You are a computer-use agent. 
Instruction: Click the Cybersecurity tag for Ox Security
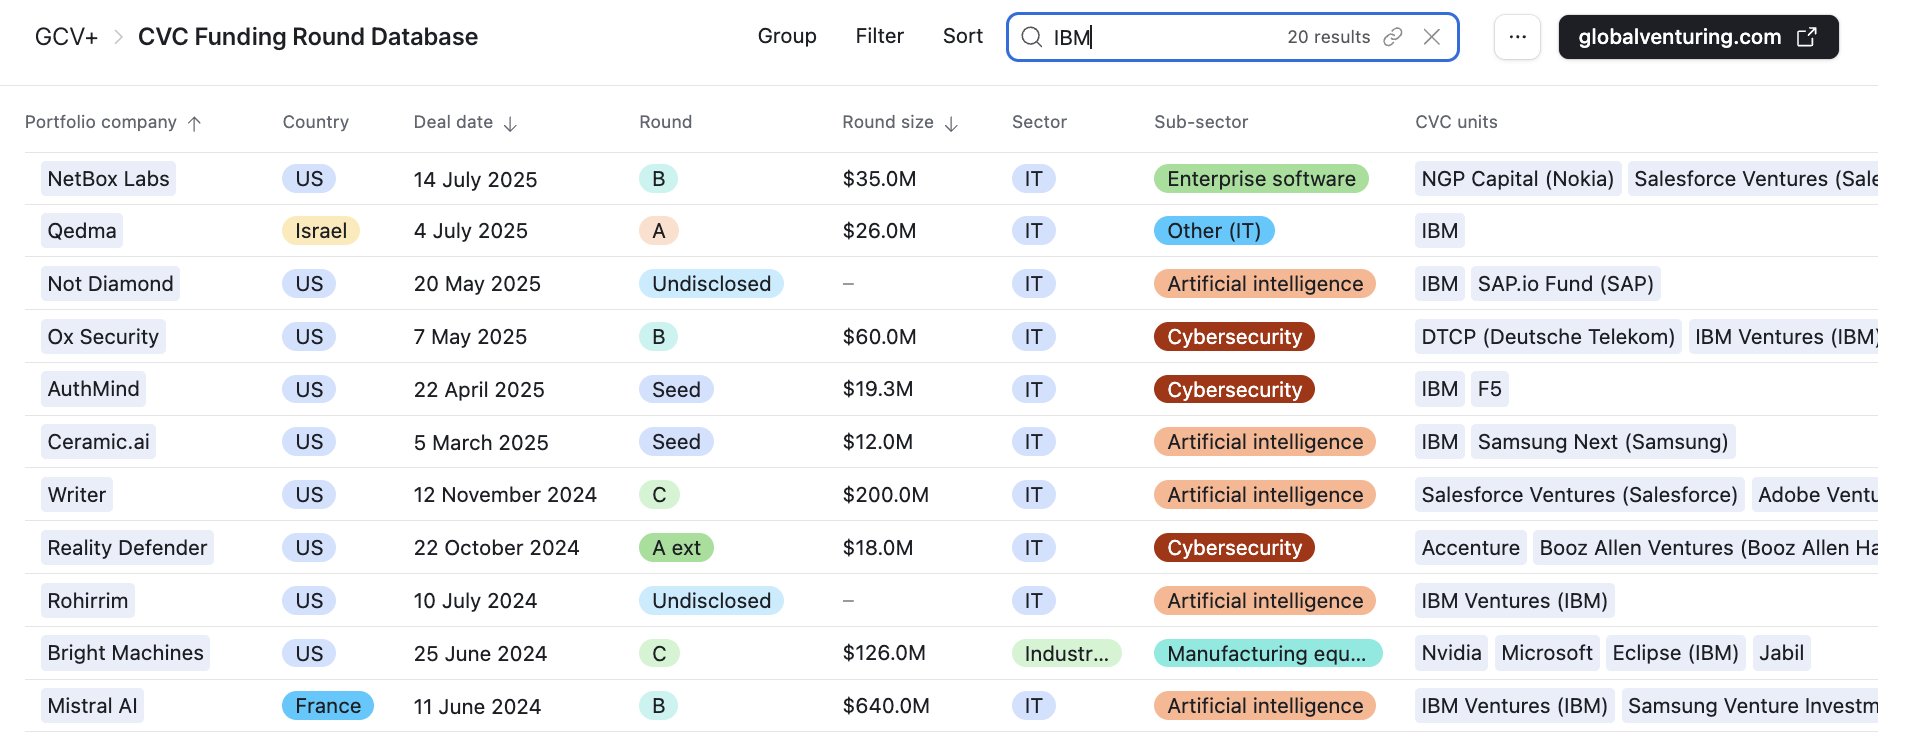[1234, 337]
